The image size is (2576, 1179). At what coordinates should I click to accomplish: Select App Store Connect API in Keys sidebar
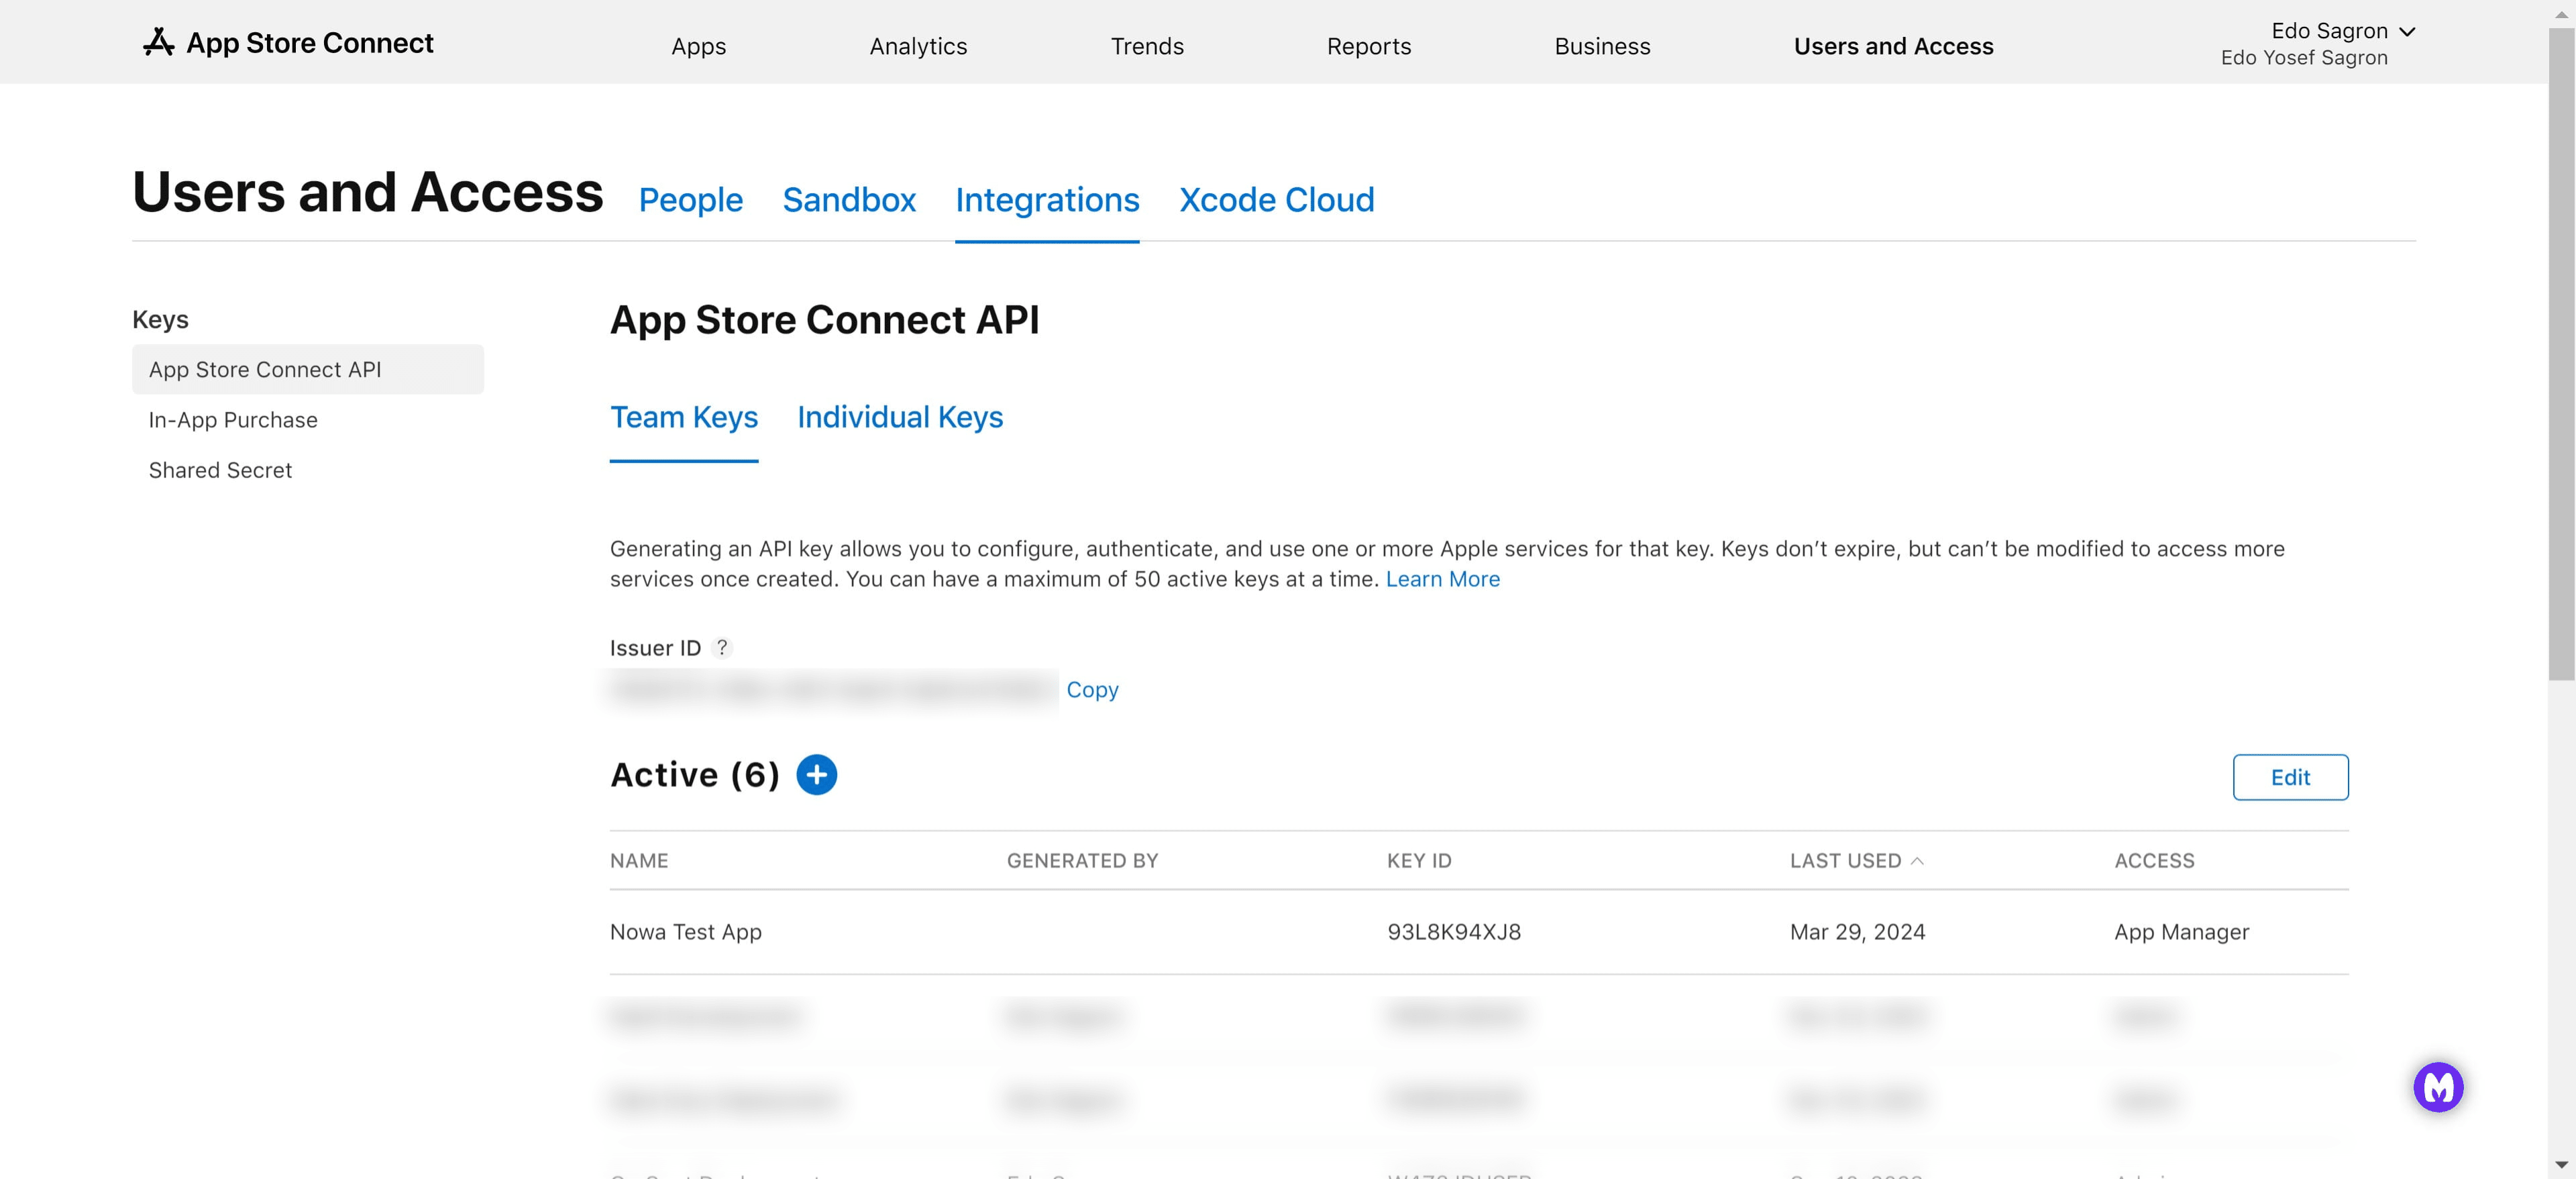(x=265, y=369)
